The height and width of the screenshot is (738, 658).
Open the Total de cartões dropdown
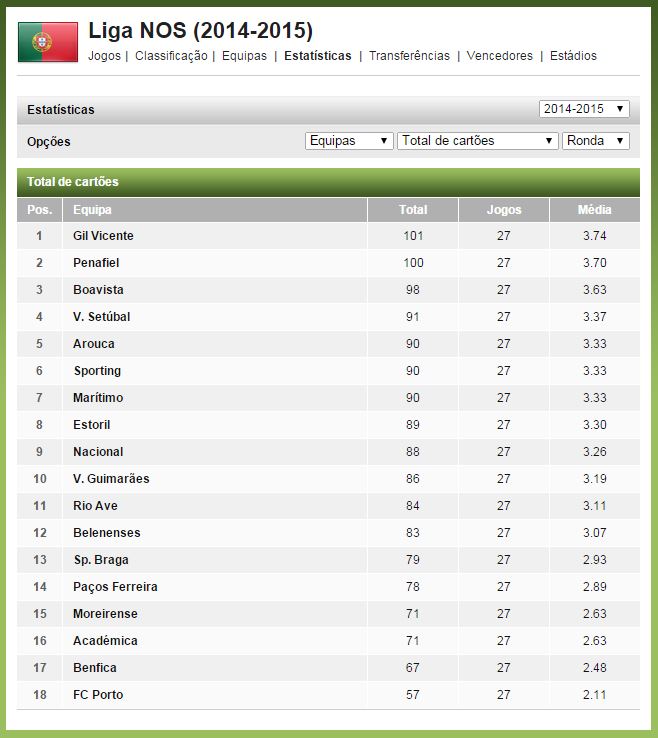(x=477, y=141)
